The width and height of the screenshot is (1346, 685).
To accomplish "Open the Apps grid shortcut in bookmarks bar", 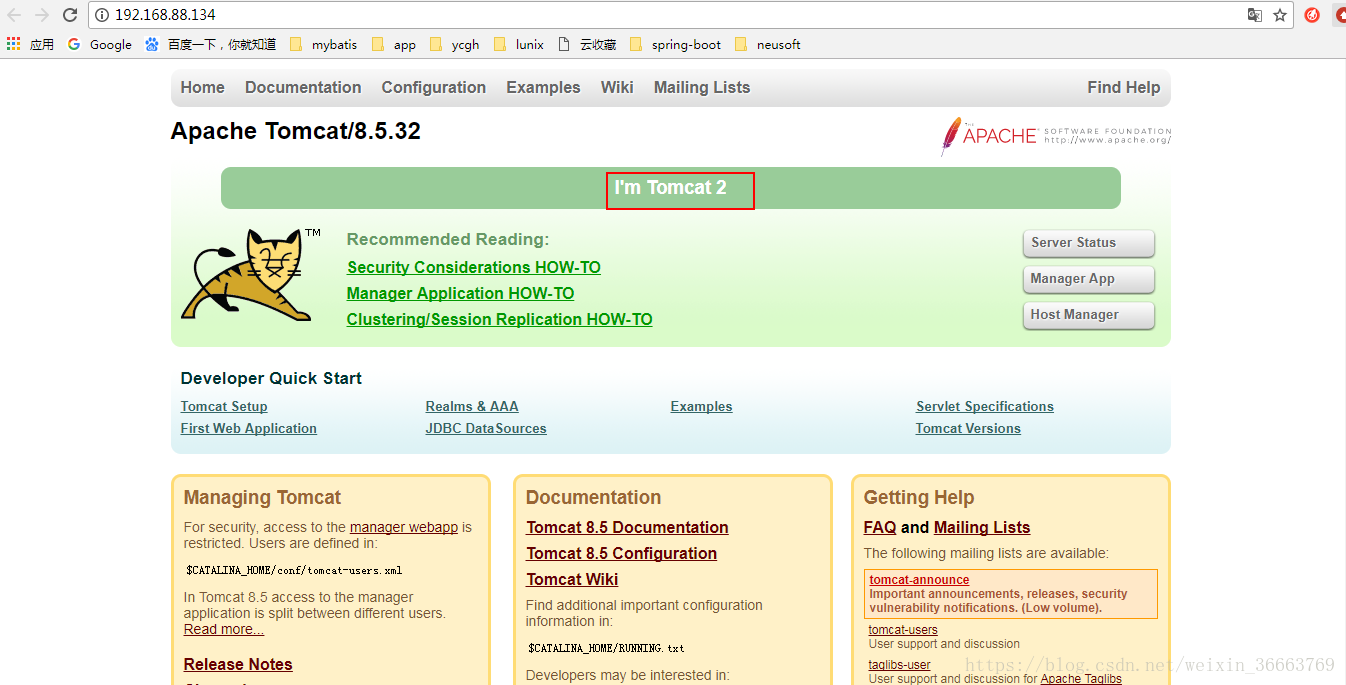I will click(30, 44).
